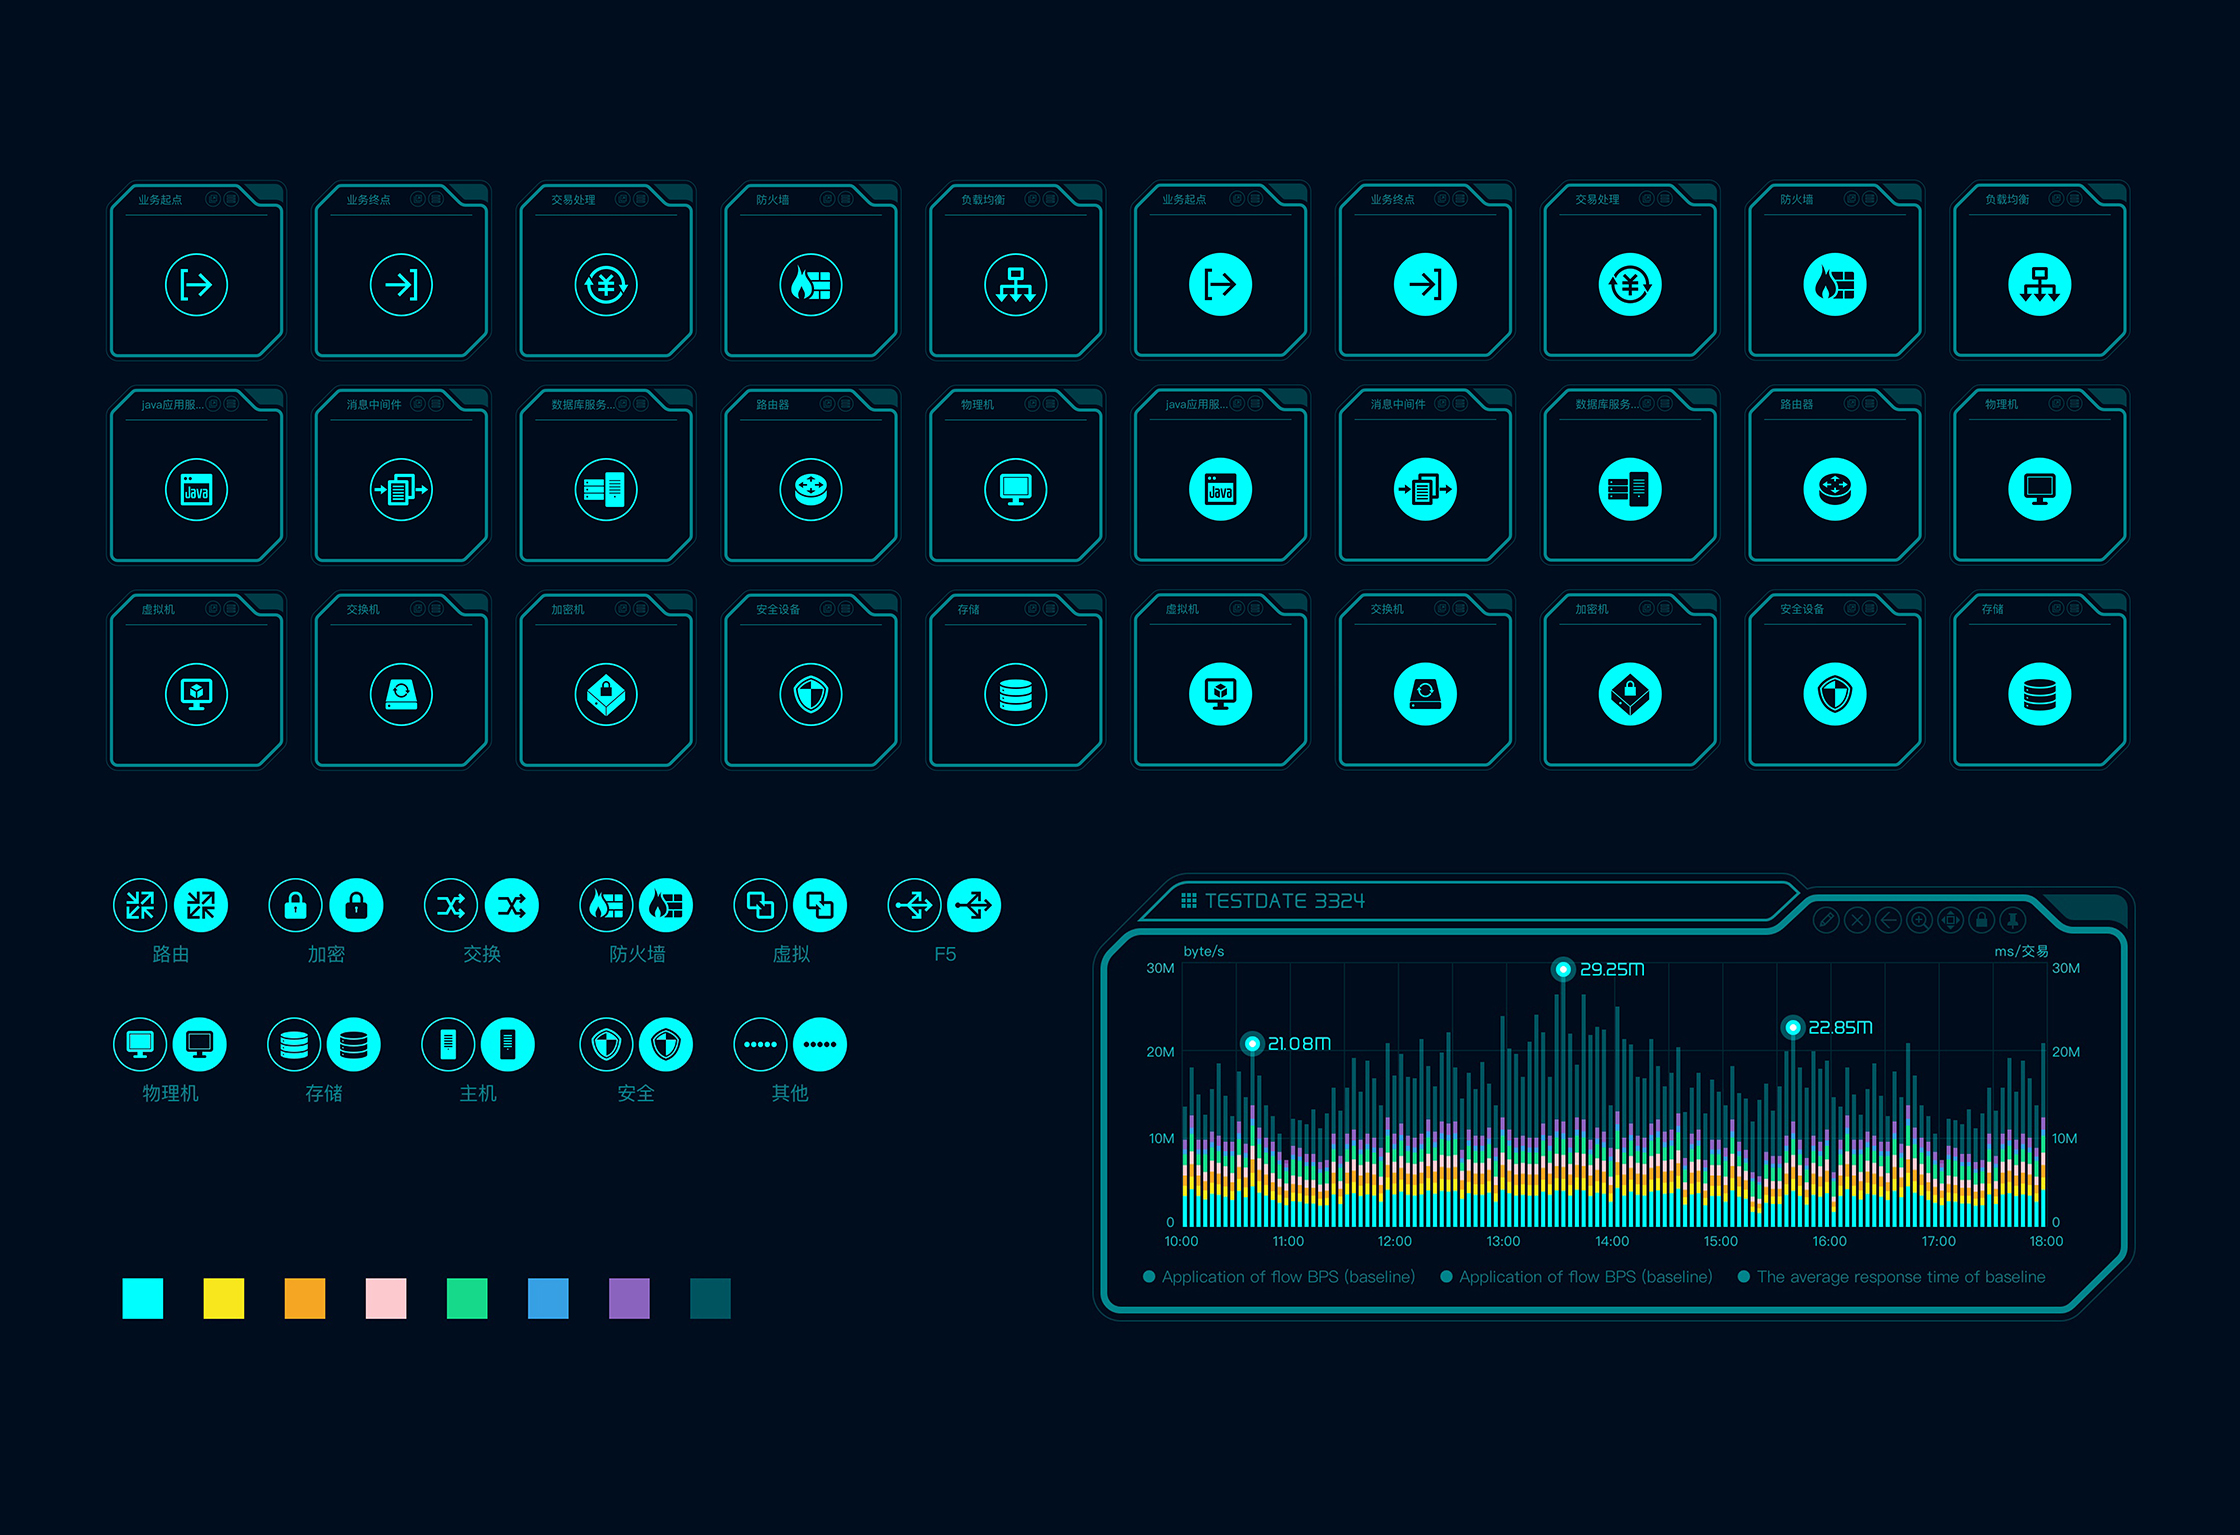Select the outlined 路由器 router card icon

[811, 490]
